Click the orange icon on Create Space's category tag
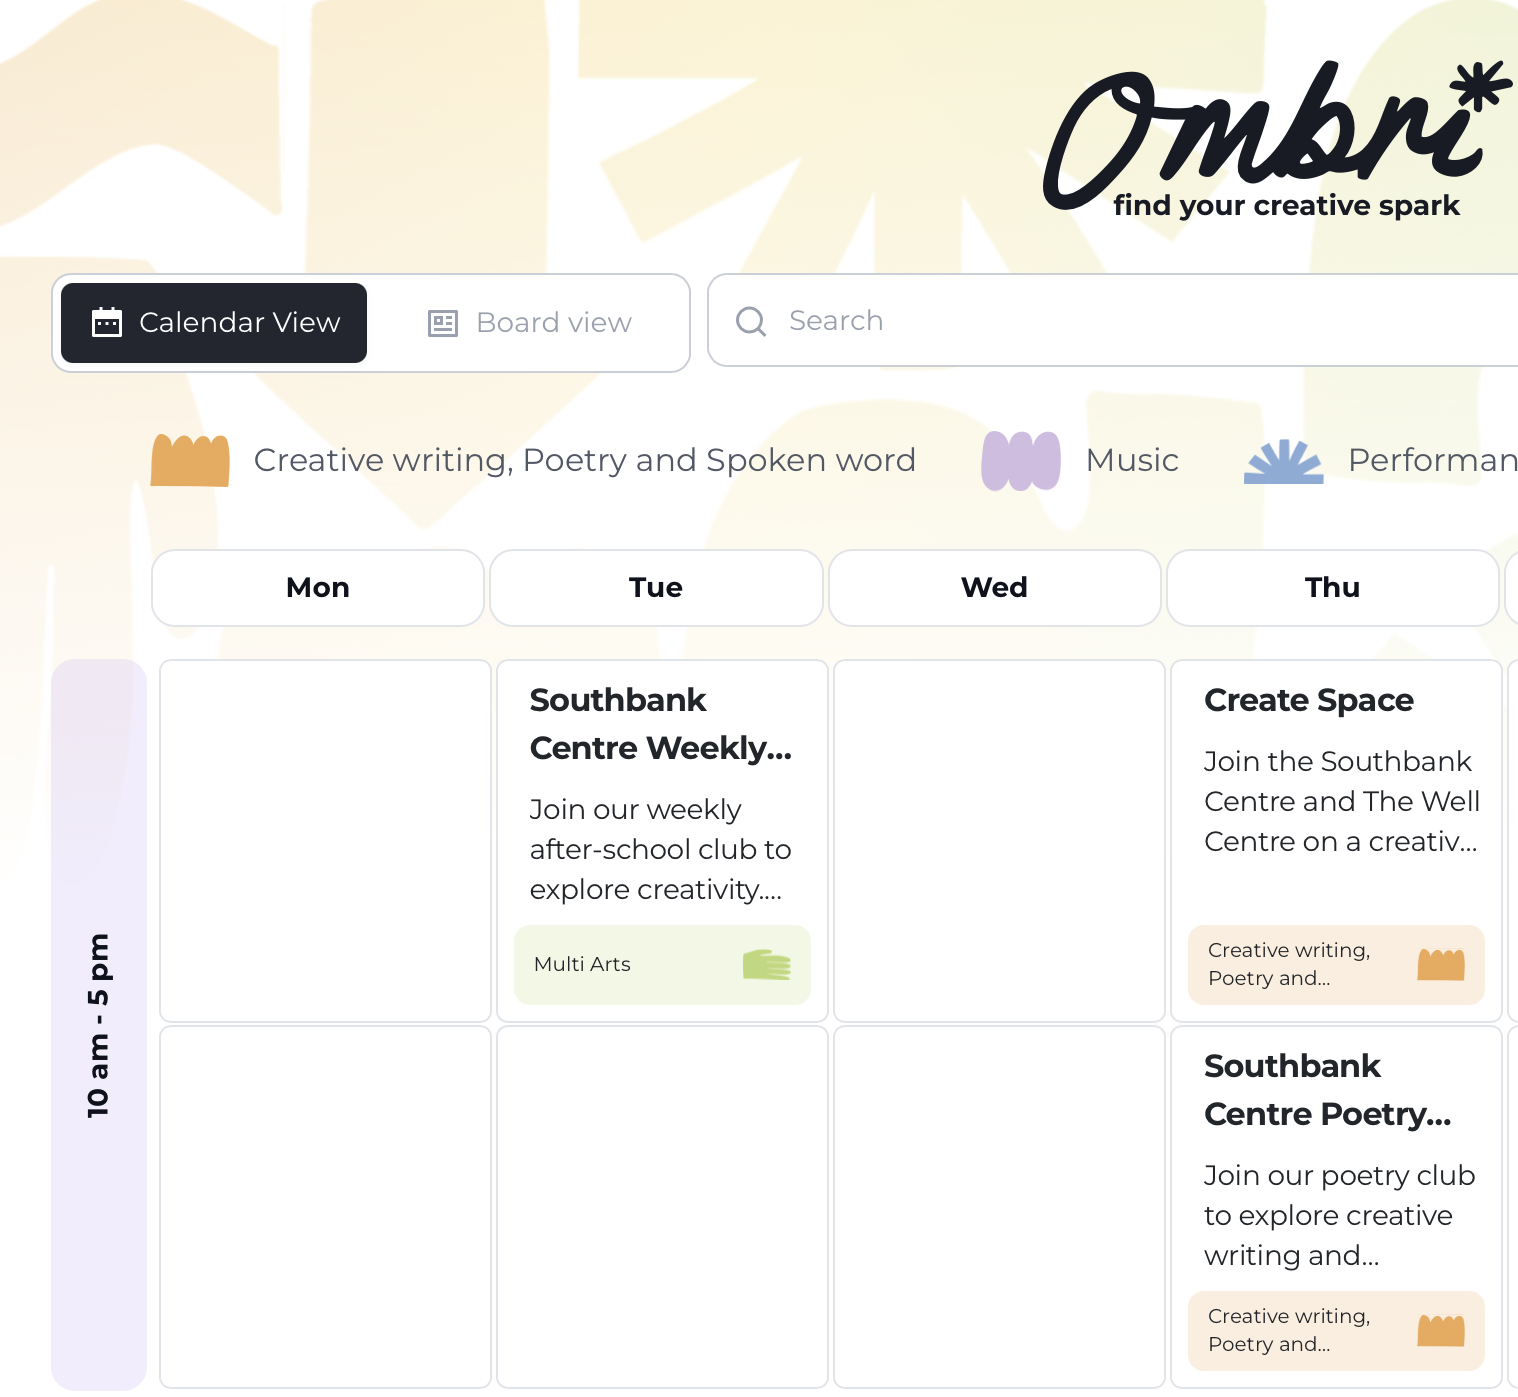Screen dimensions: 1518x1397 1440,964
